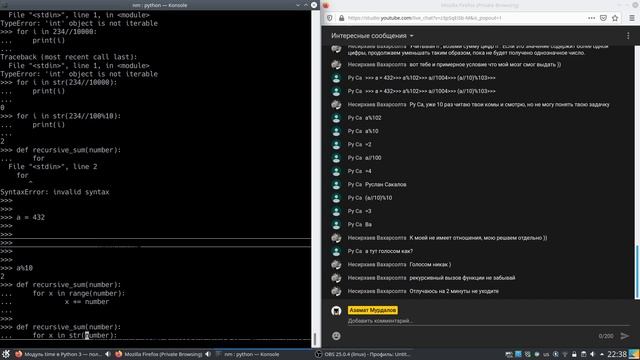Switch keyboard layout 'us' indicator
Screen dimensions: 640x360
(x=546, y=354)
